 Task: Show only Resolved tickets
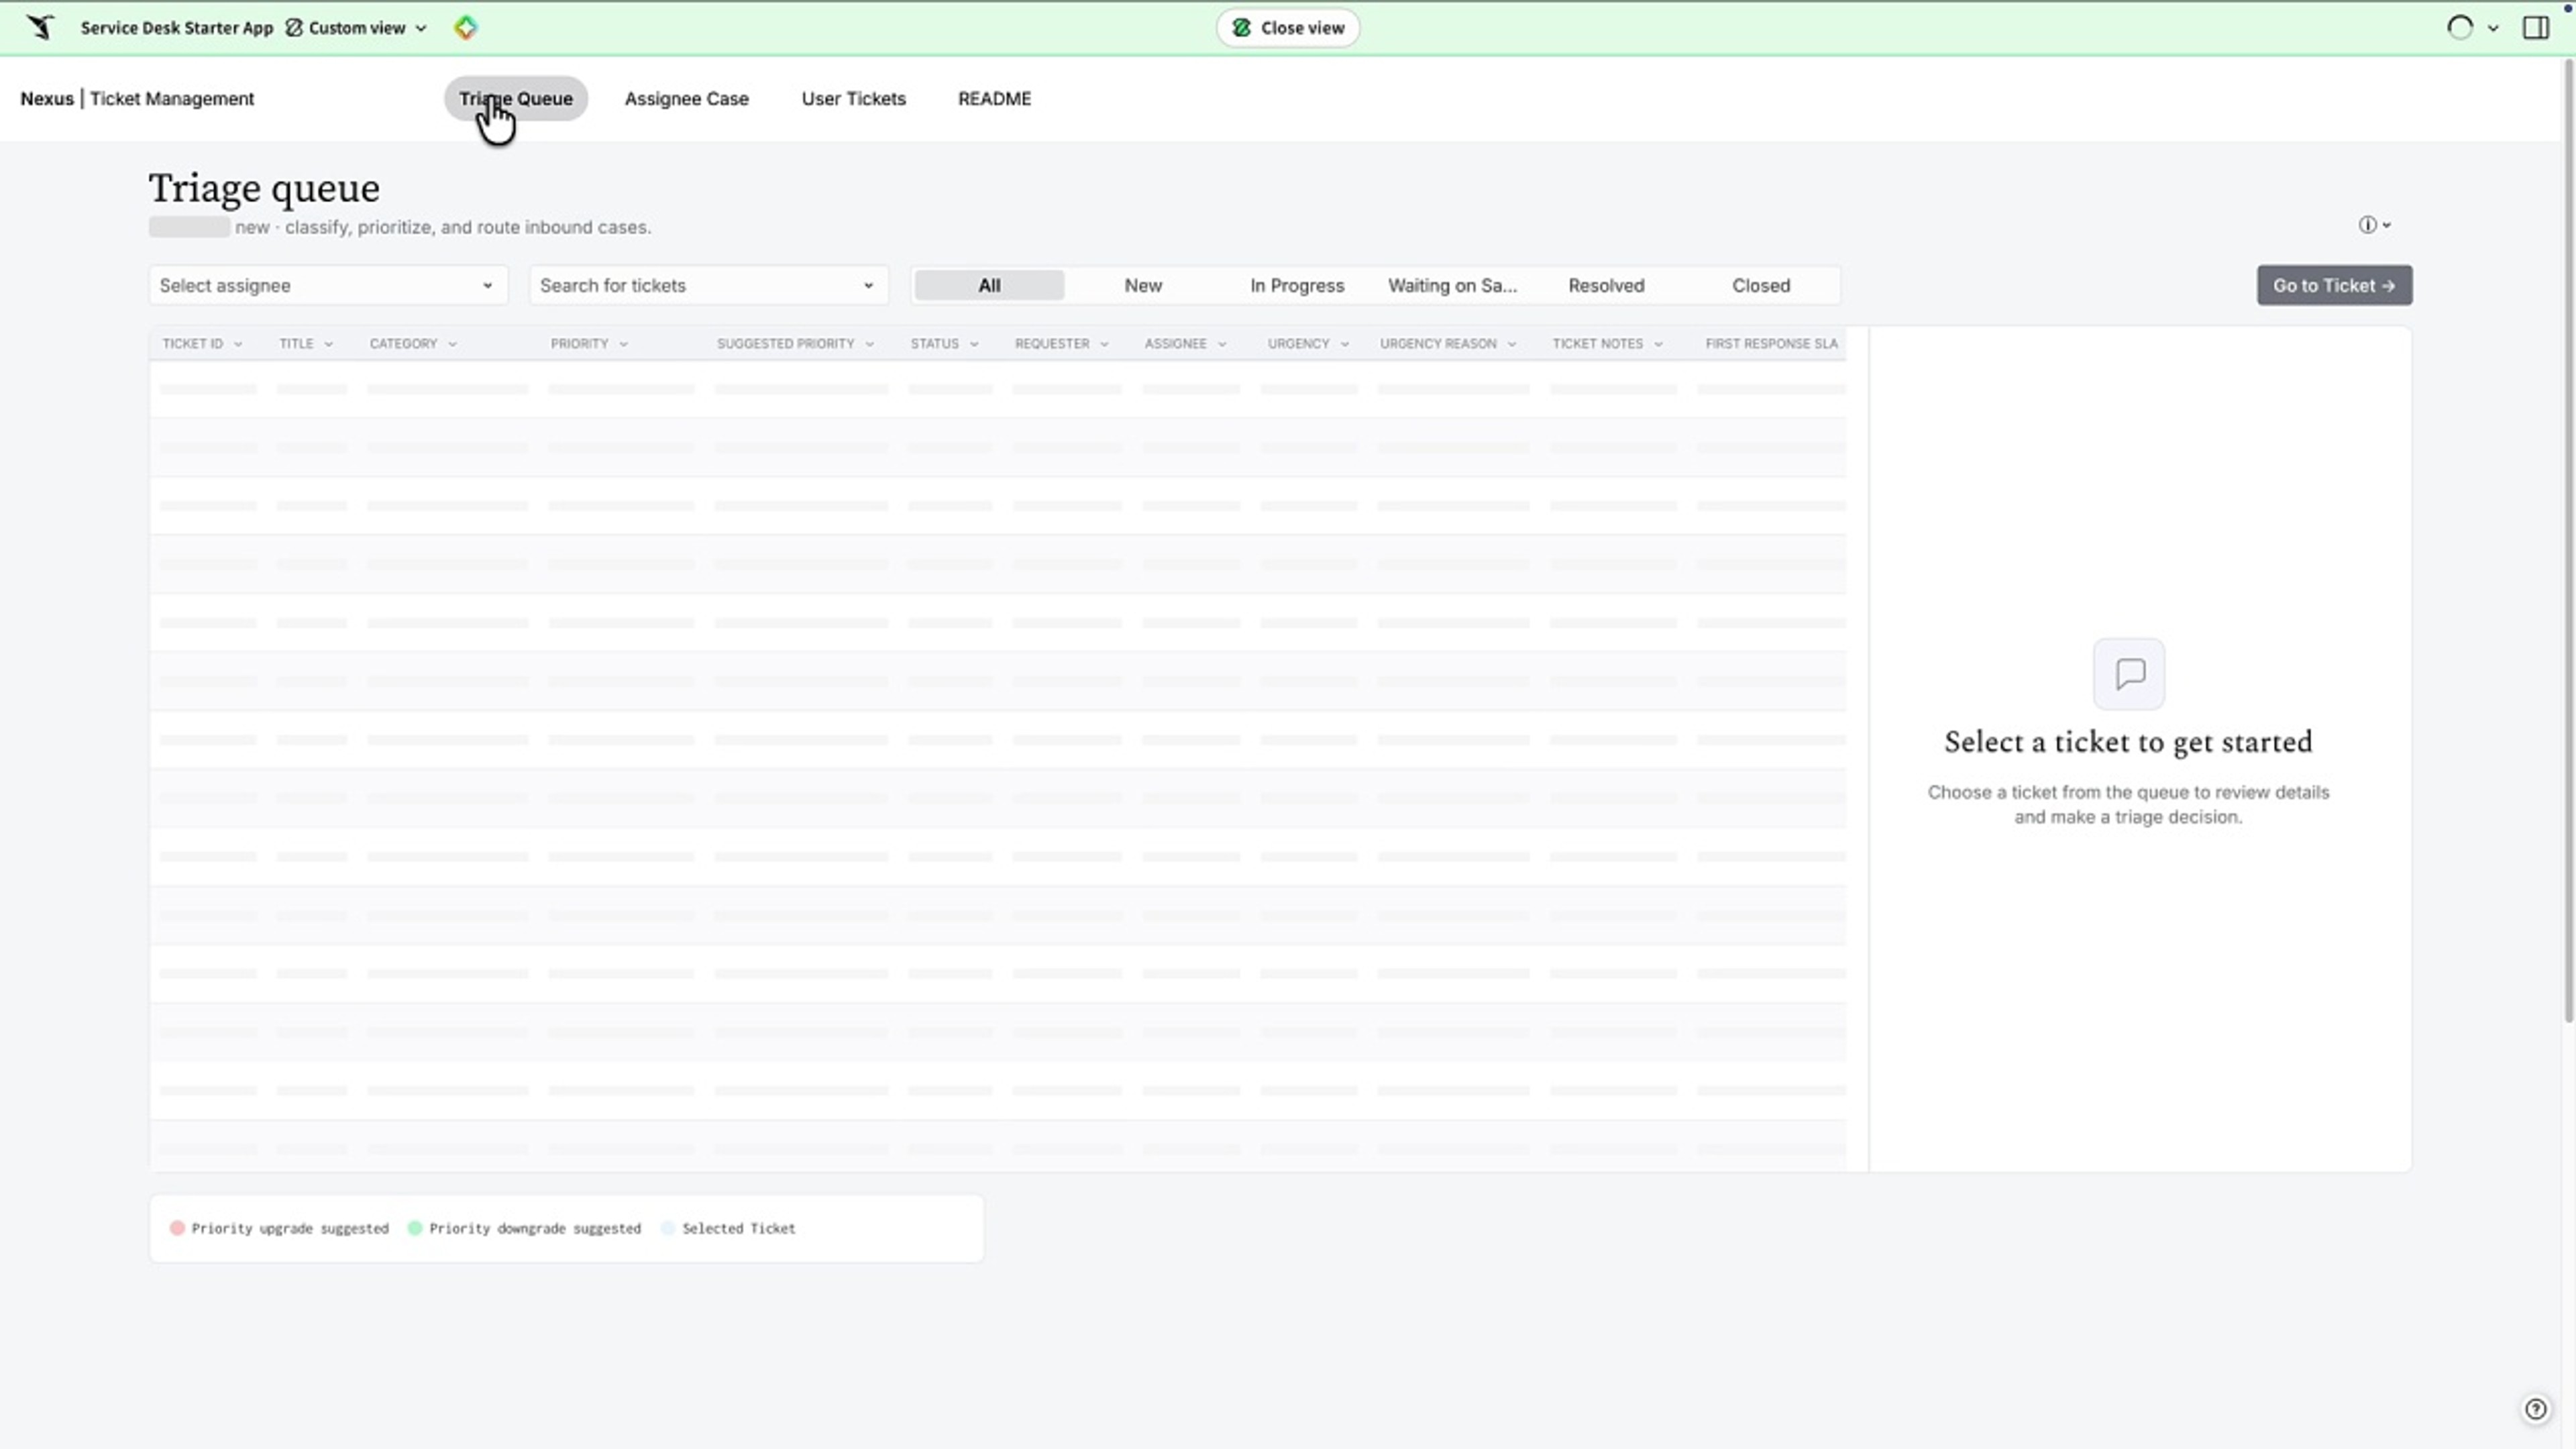tap(1606, 285)
